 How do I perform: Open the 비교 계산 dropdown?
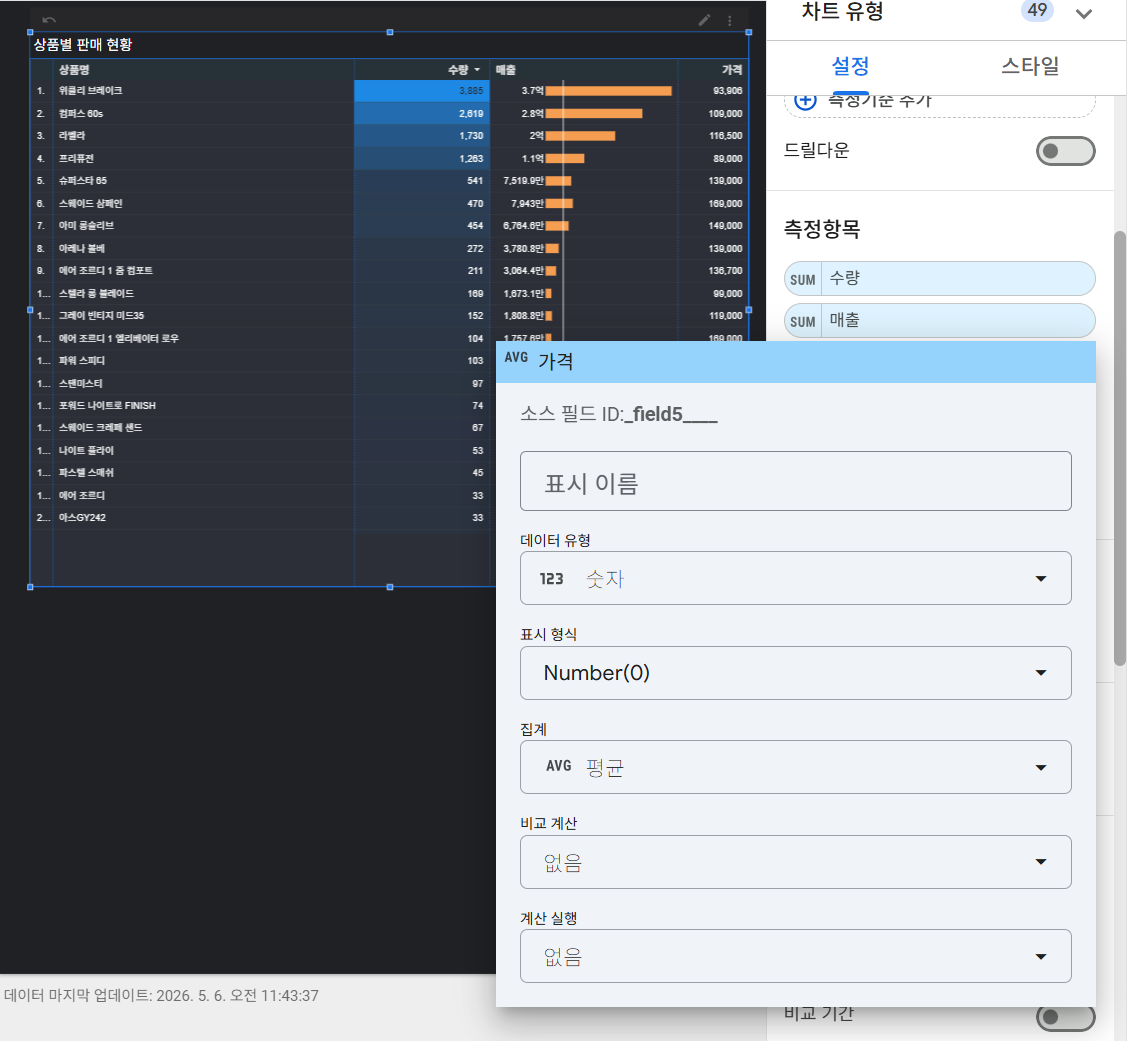tap(796, 862)
